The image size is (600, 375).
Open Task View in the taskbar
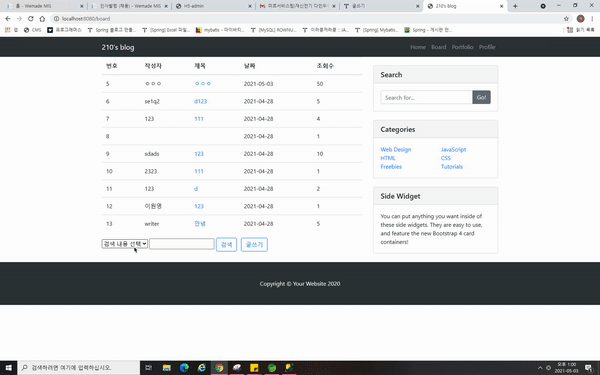point(148,368)
